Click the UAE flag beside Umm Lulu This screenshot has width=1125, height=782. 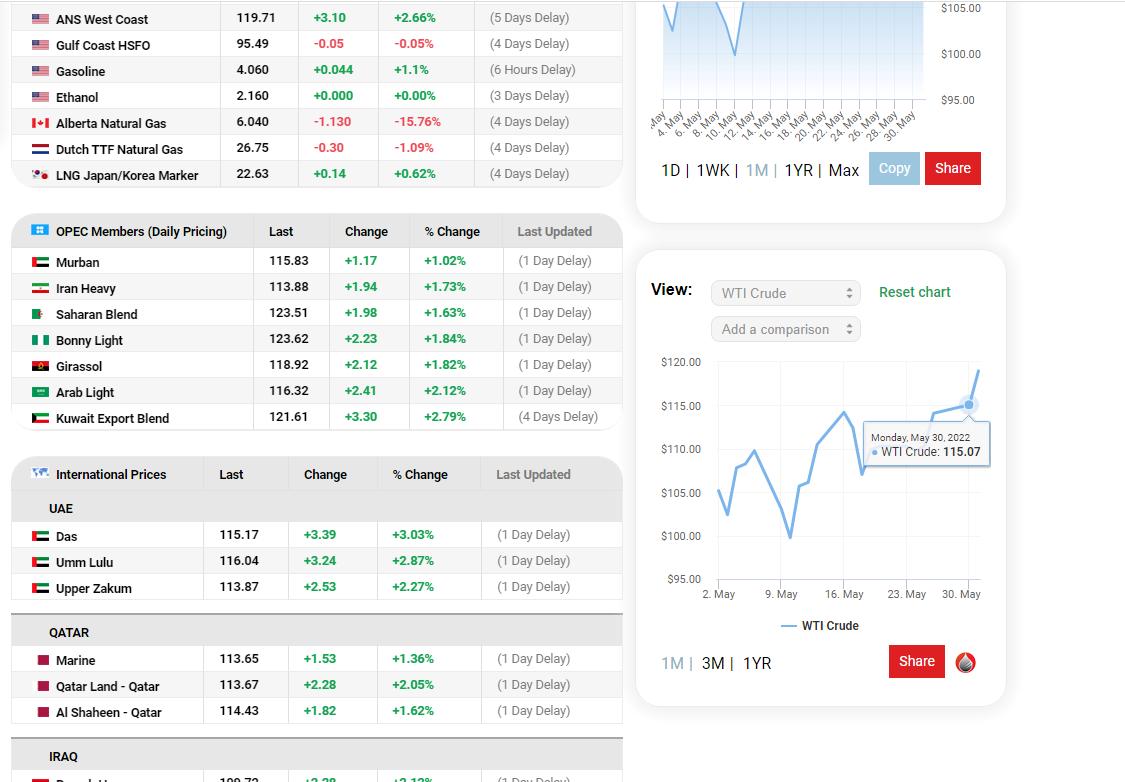[40, 562]
